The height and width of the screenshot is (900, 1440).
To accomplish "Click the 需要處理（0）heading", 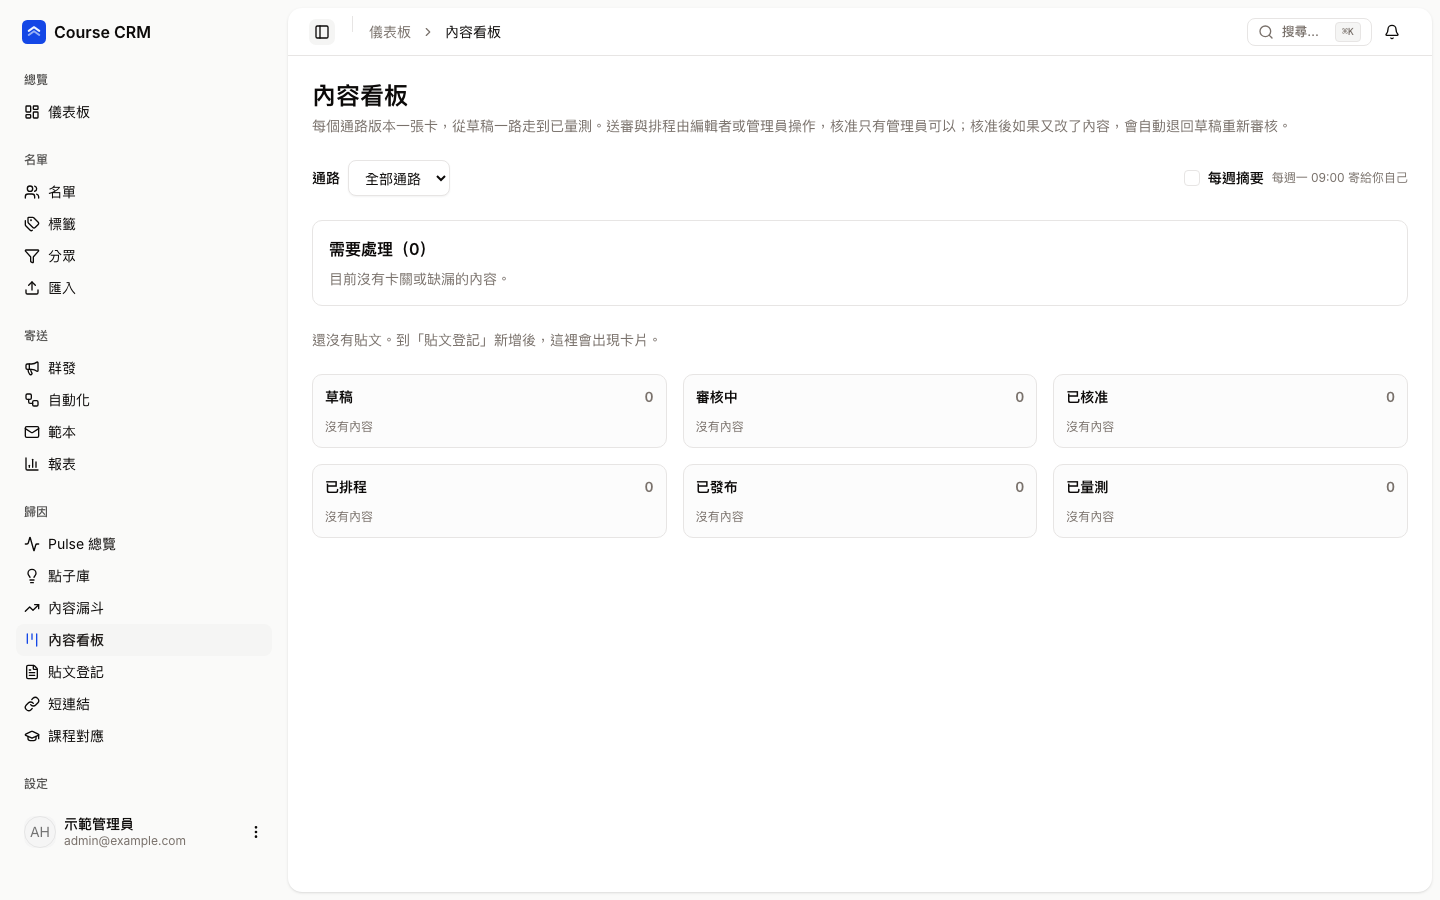I will [x=380, y=249].
